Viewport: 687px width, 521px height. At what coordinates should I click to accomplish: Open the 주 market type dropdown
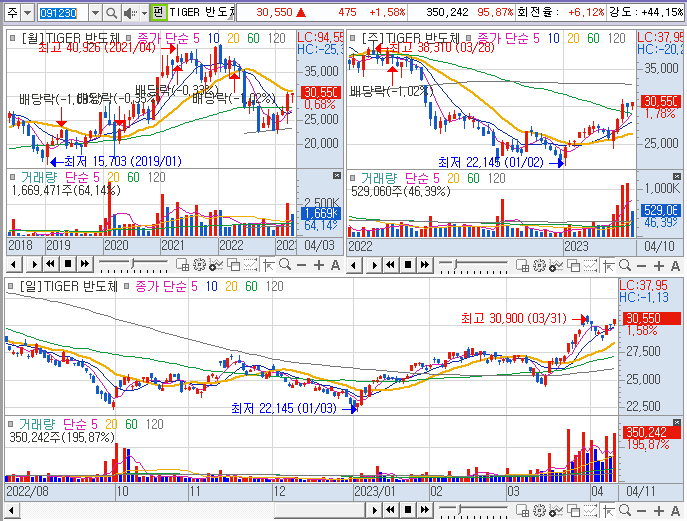click(28, 13)
